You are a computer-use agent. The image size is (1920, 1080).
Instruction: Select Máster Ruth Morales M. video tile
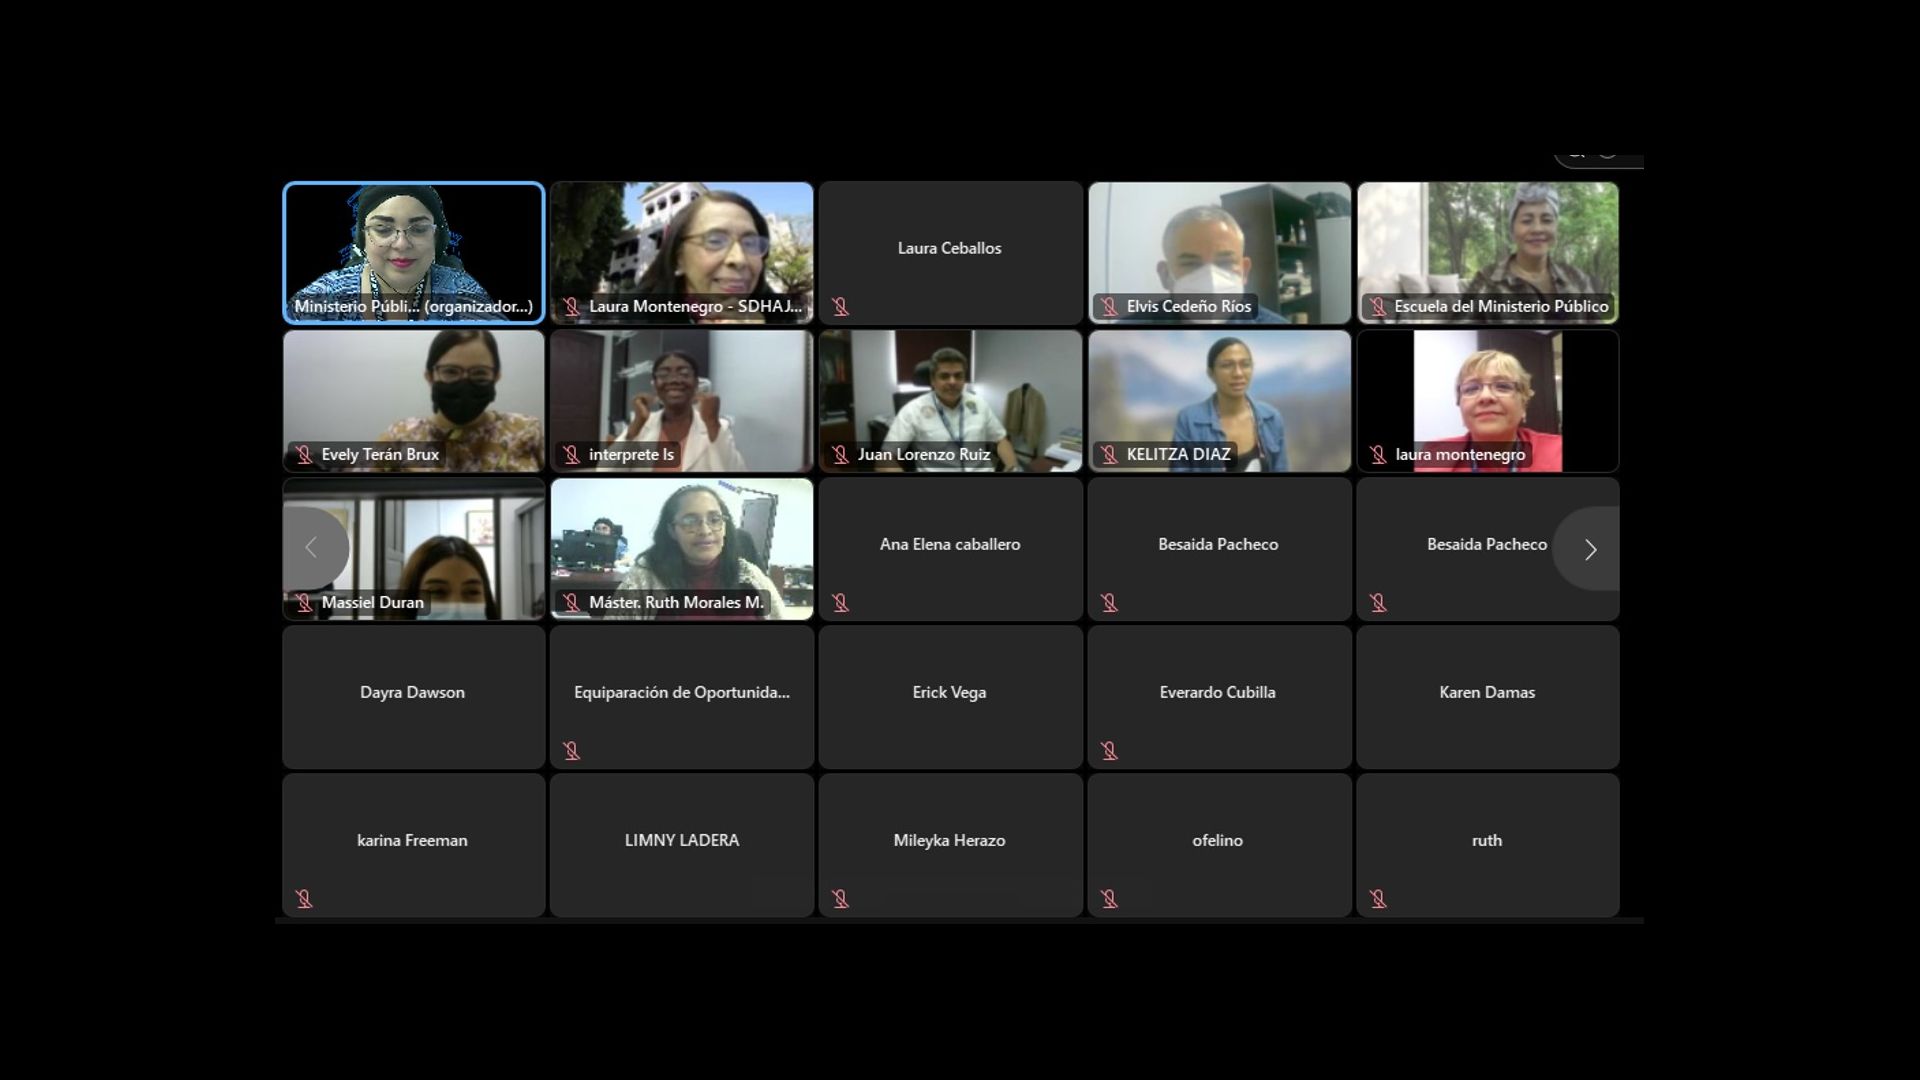tap(682, 540)
